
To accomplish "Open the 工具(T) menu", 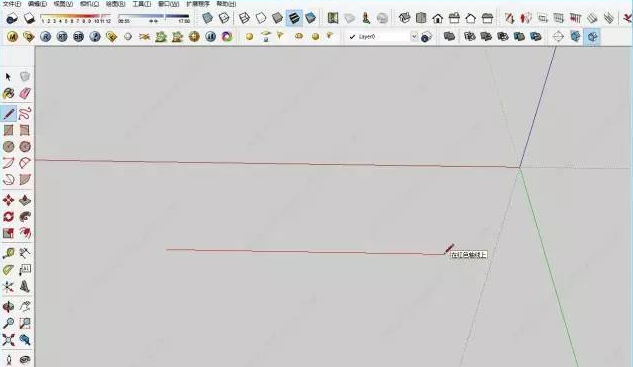I will tap(142, 4).
